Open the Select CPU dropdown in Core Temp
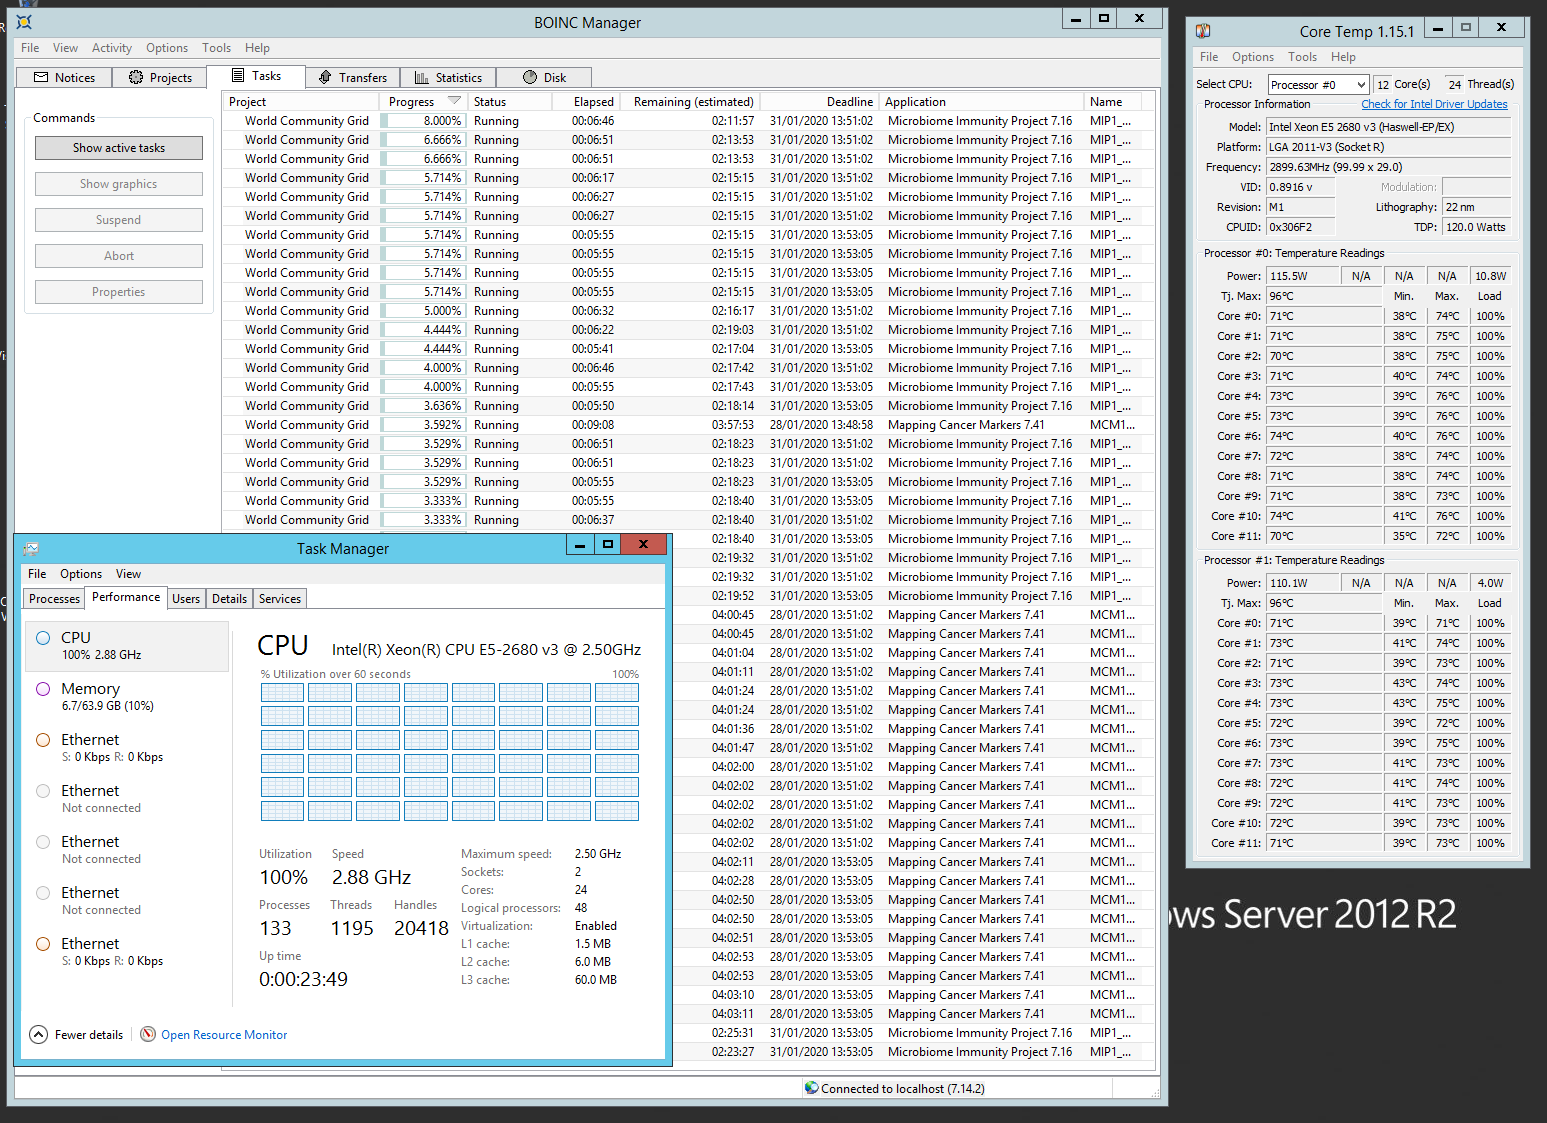Viewport: 1547px width, 1123px height. pos(1318,85)
